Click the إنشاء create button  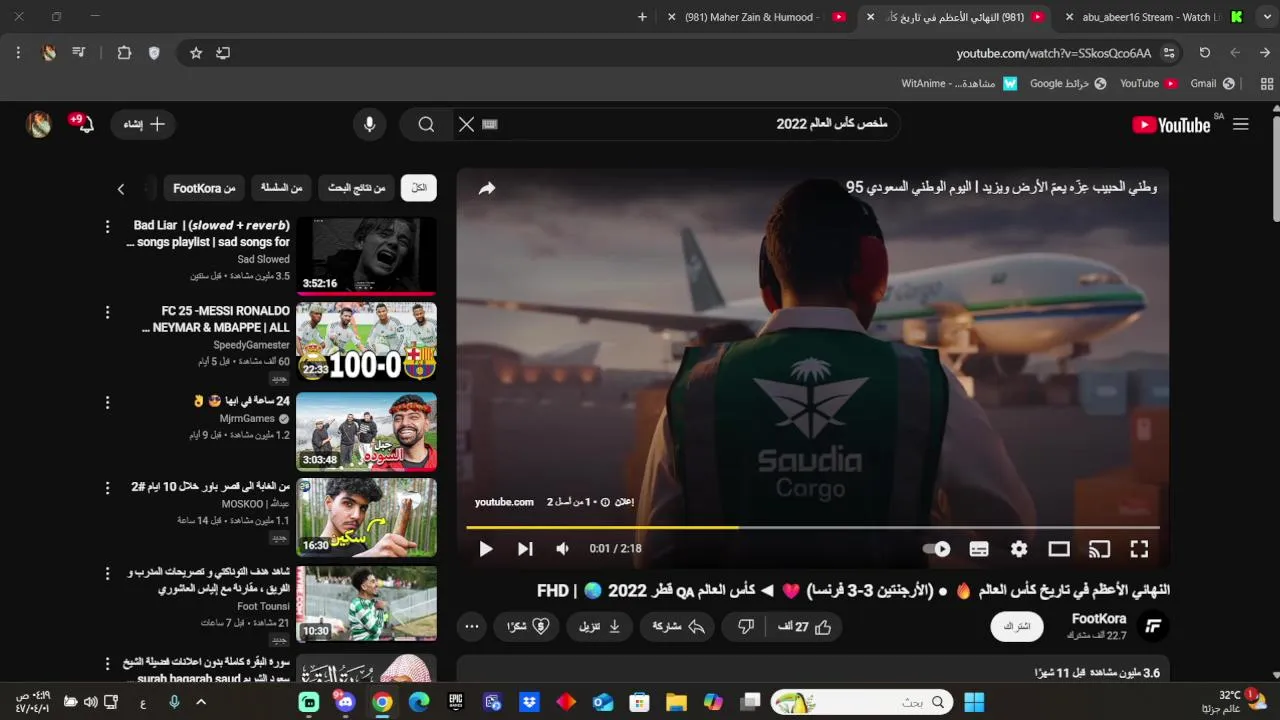coord(143,124)
